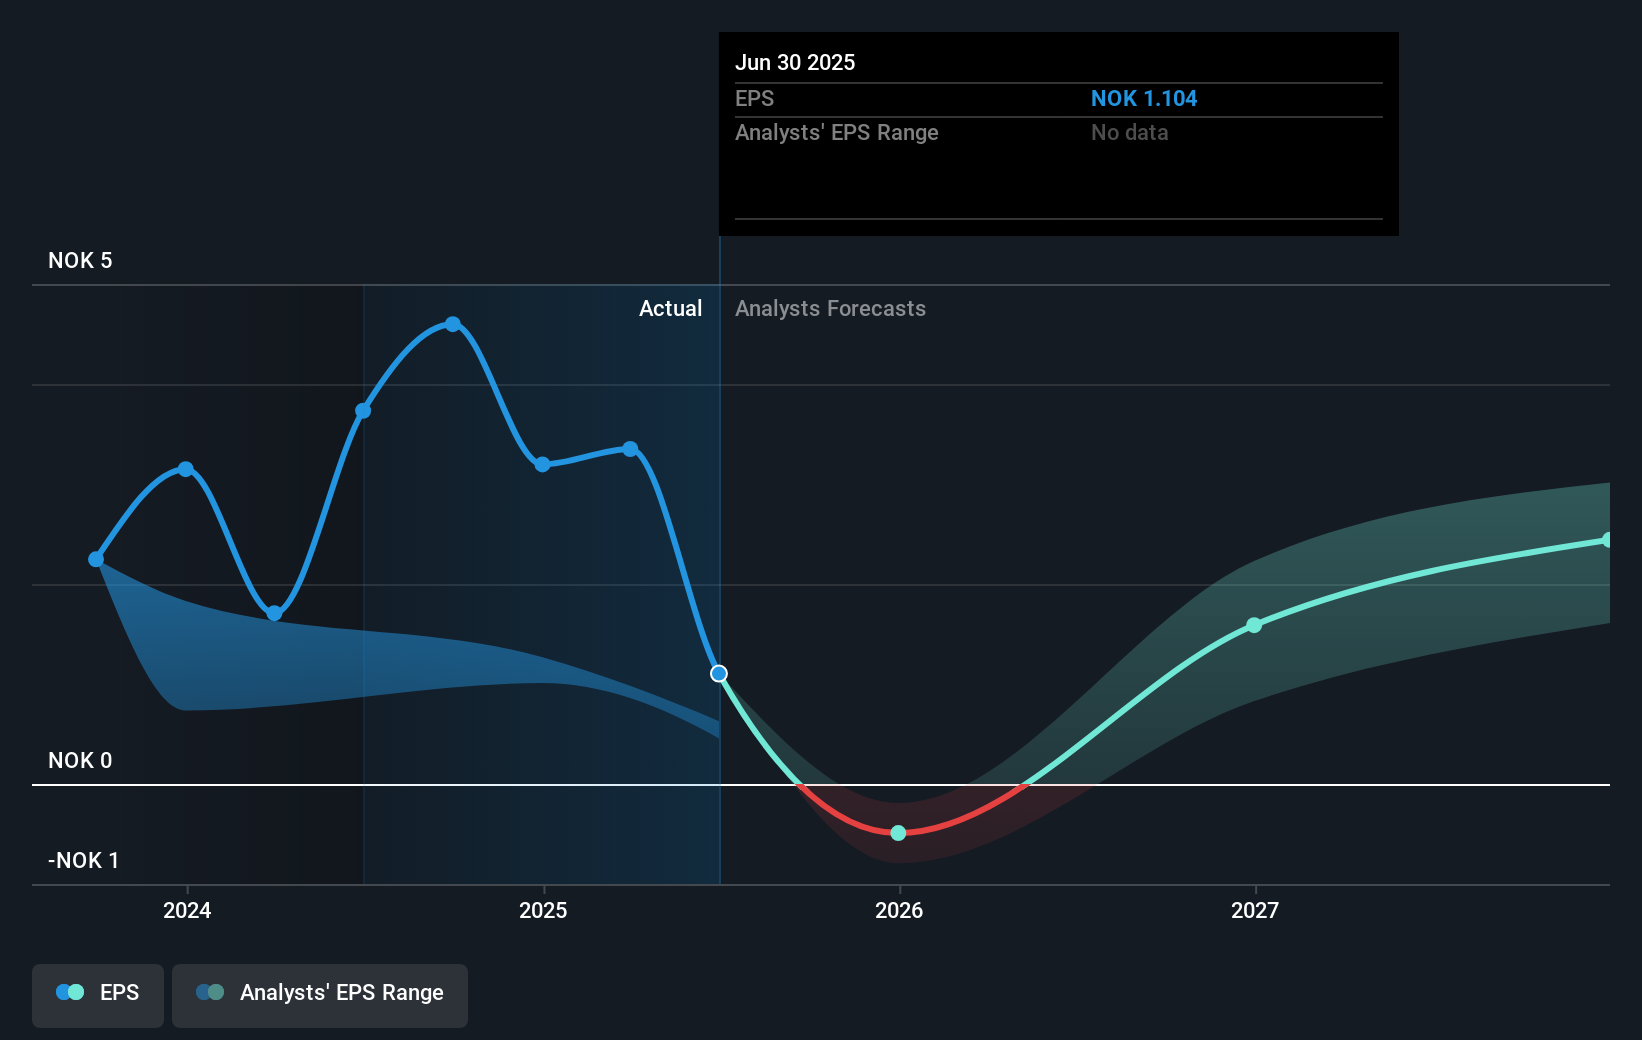
Task: Click the NOK 5 axis label
Action: [80, 261]
